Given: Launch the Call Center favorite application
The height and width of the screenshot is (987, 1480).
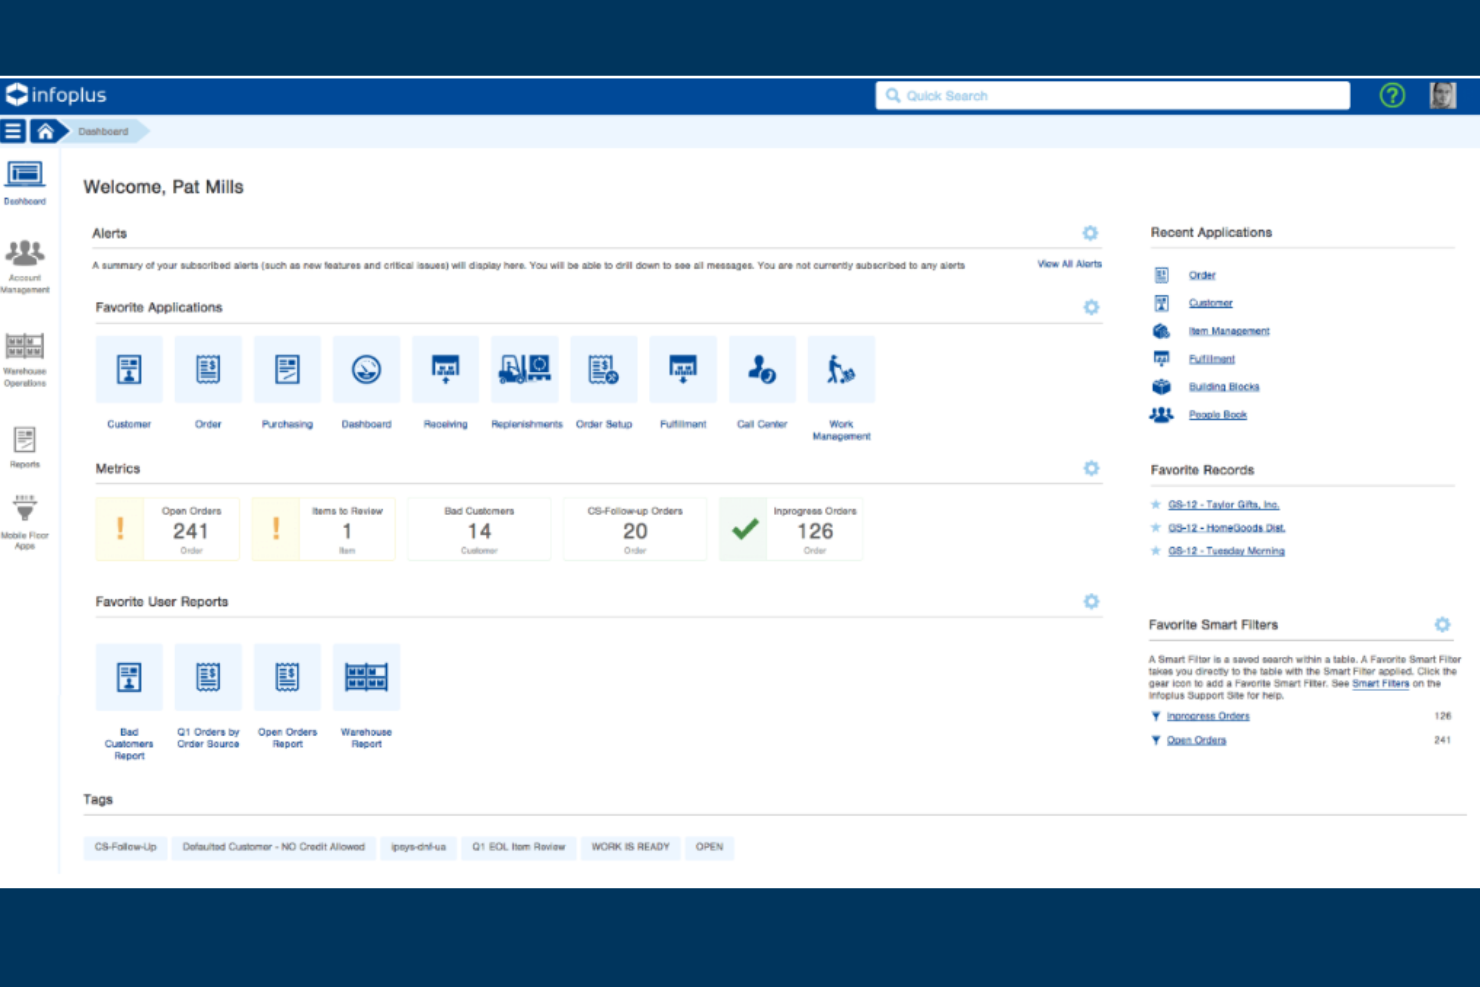Looking at the screenshot, I should [x=762, y=370].
